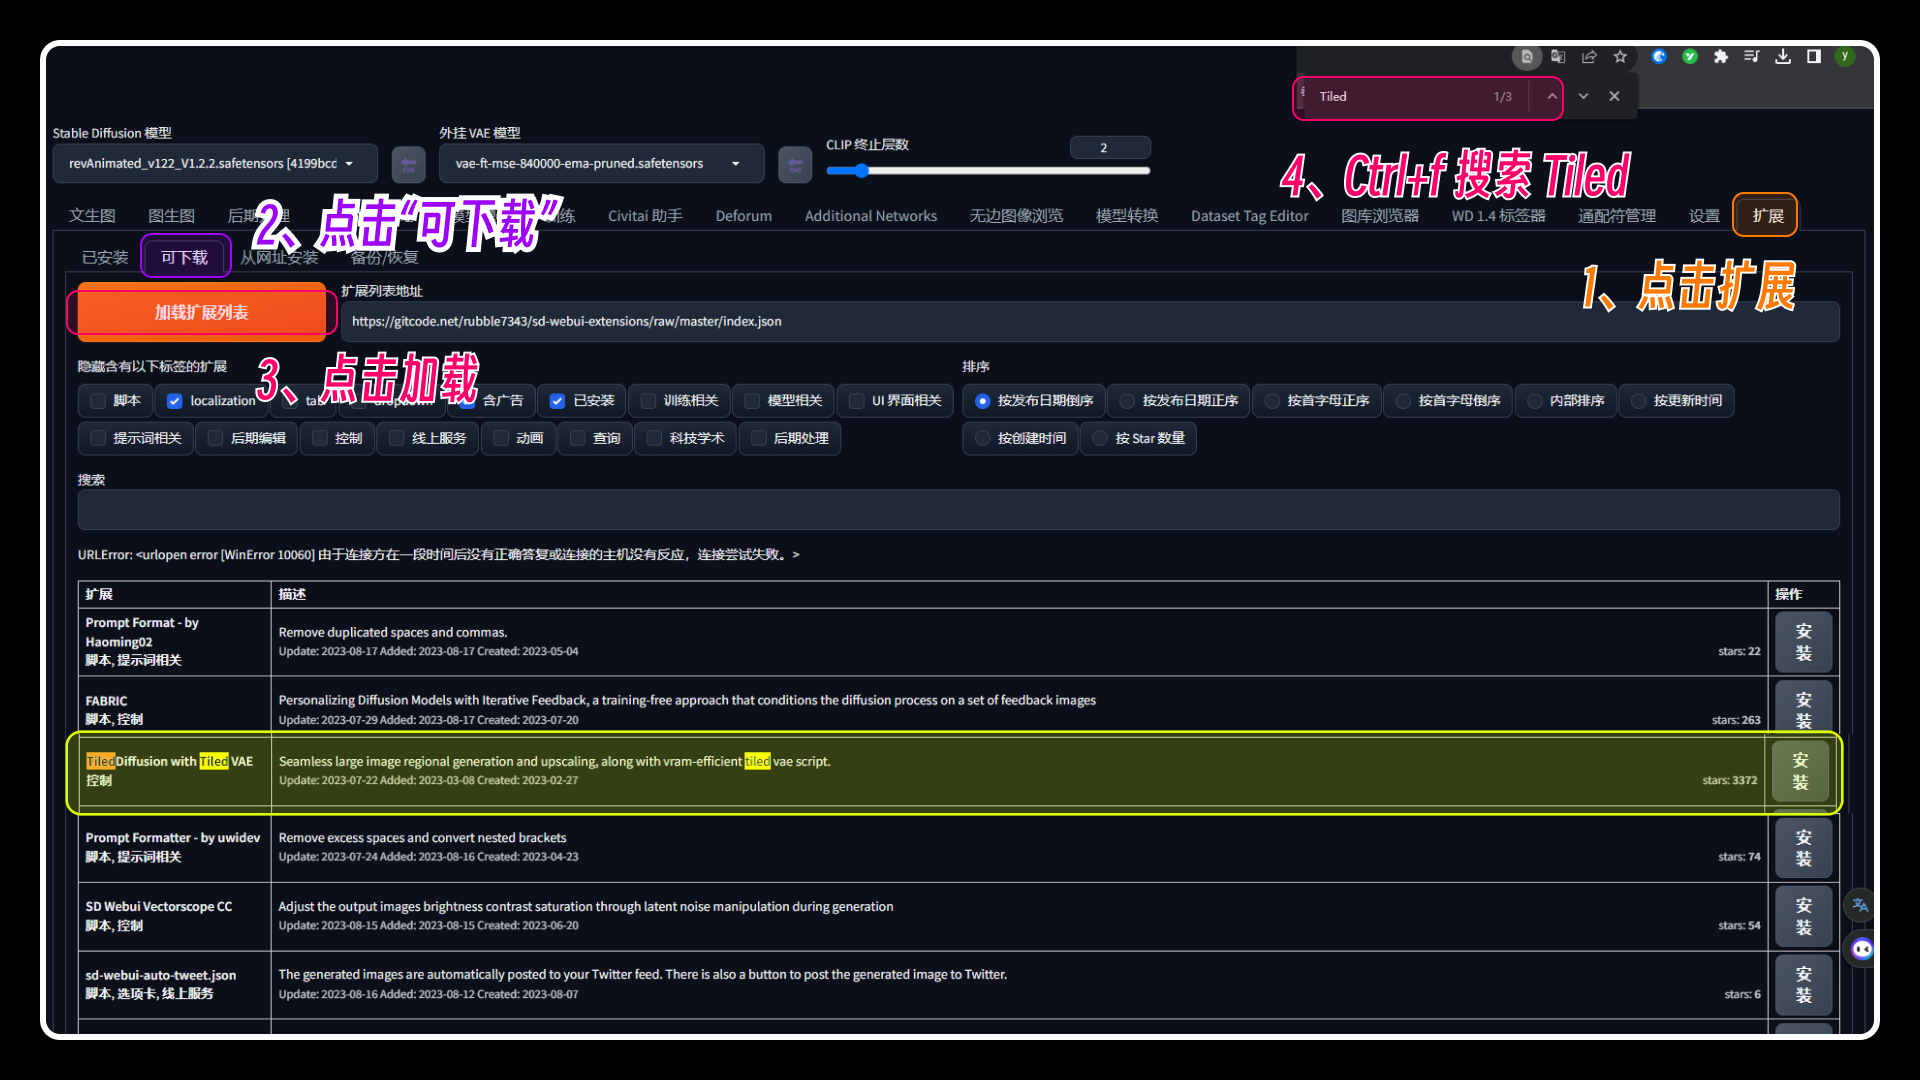The height and width of the screenshot is (1080, 1920).
Task: Open the 设置 tab
Action: point(1704,216)
